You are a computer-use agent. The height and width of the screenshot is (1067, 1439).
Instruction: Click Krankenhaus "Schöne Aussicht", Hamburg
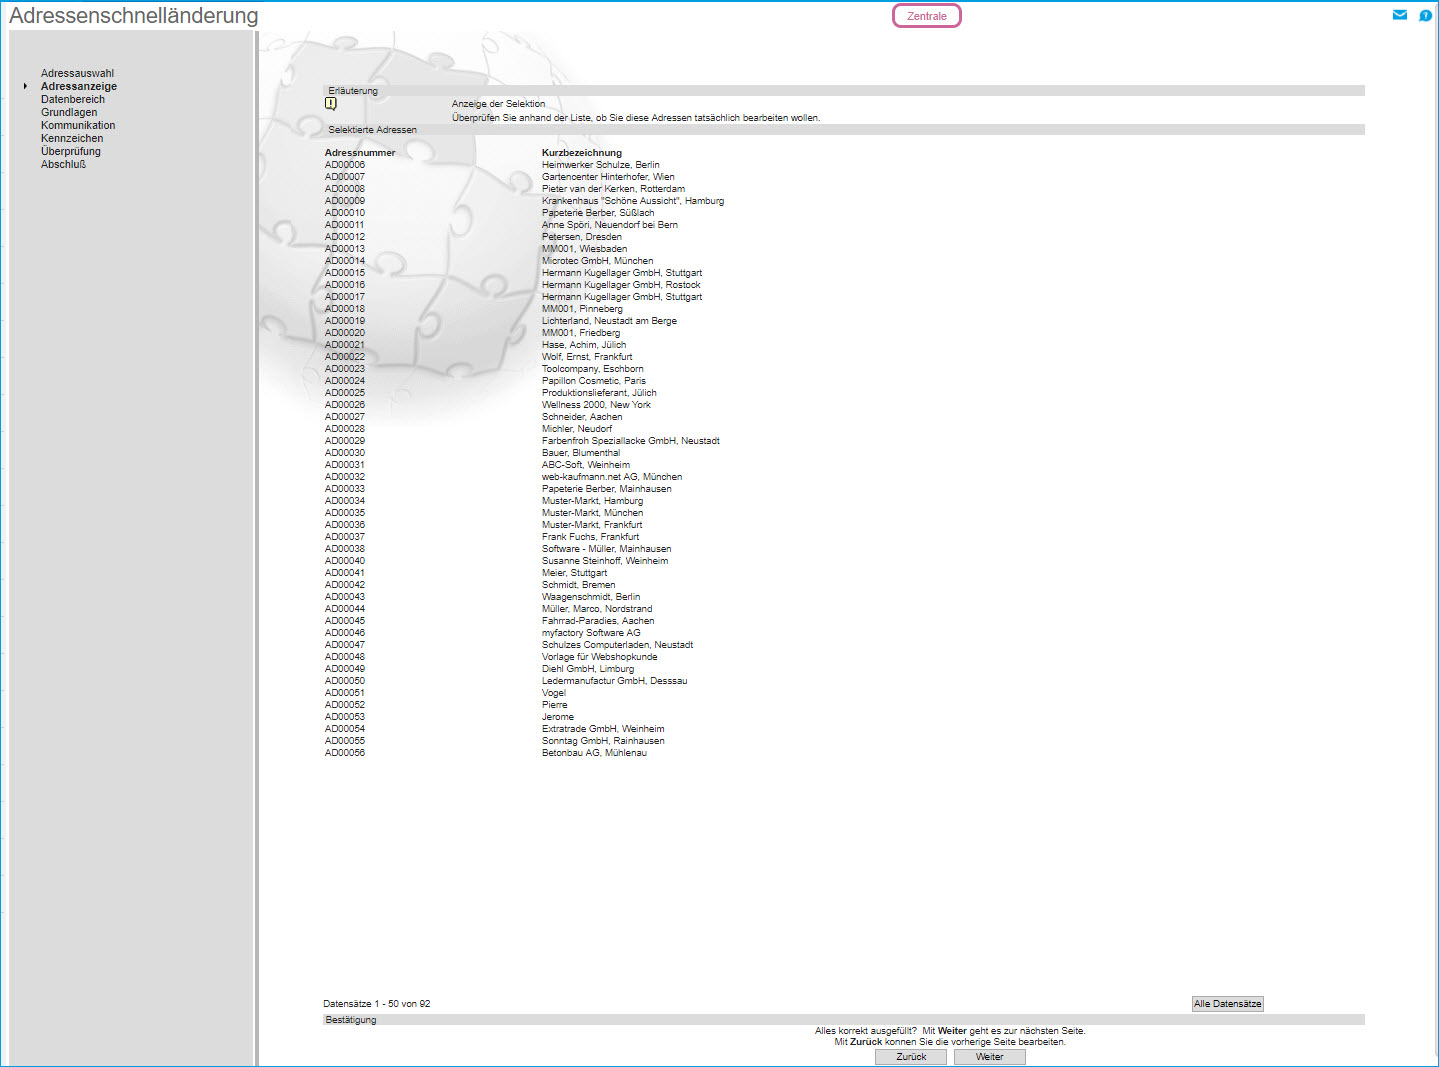pos(633,201)
